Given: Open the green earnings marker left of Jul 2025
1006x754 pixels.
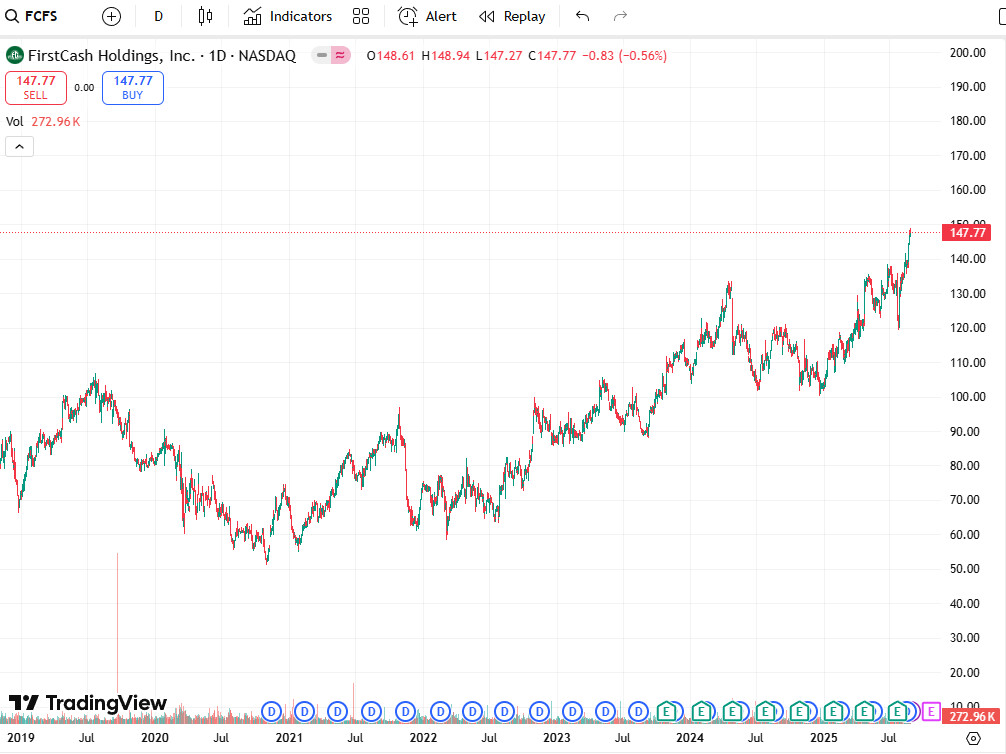Looking at the screenshot, I should (865, 712).
